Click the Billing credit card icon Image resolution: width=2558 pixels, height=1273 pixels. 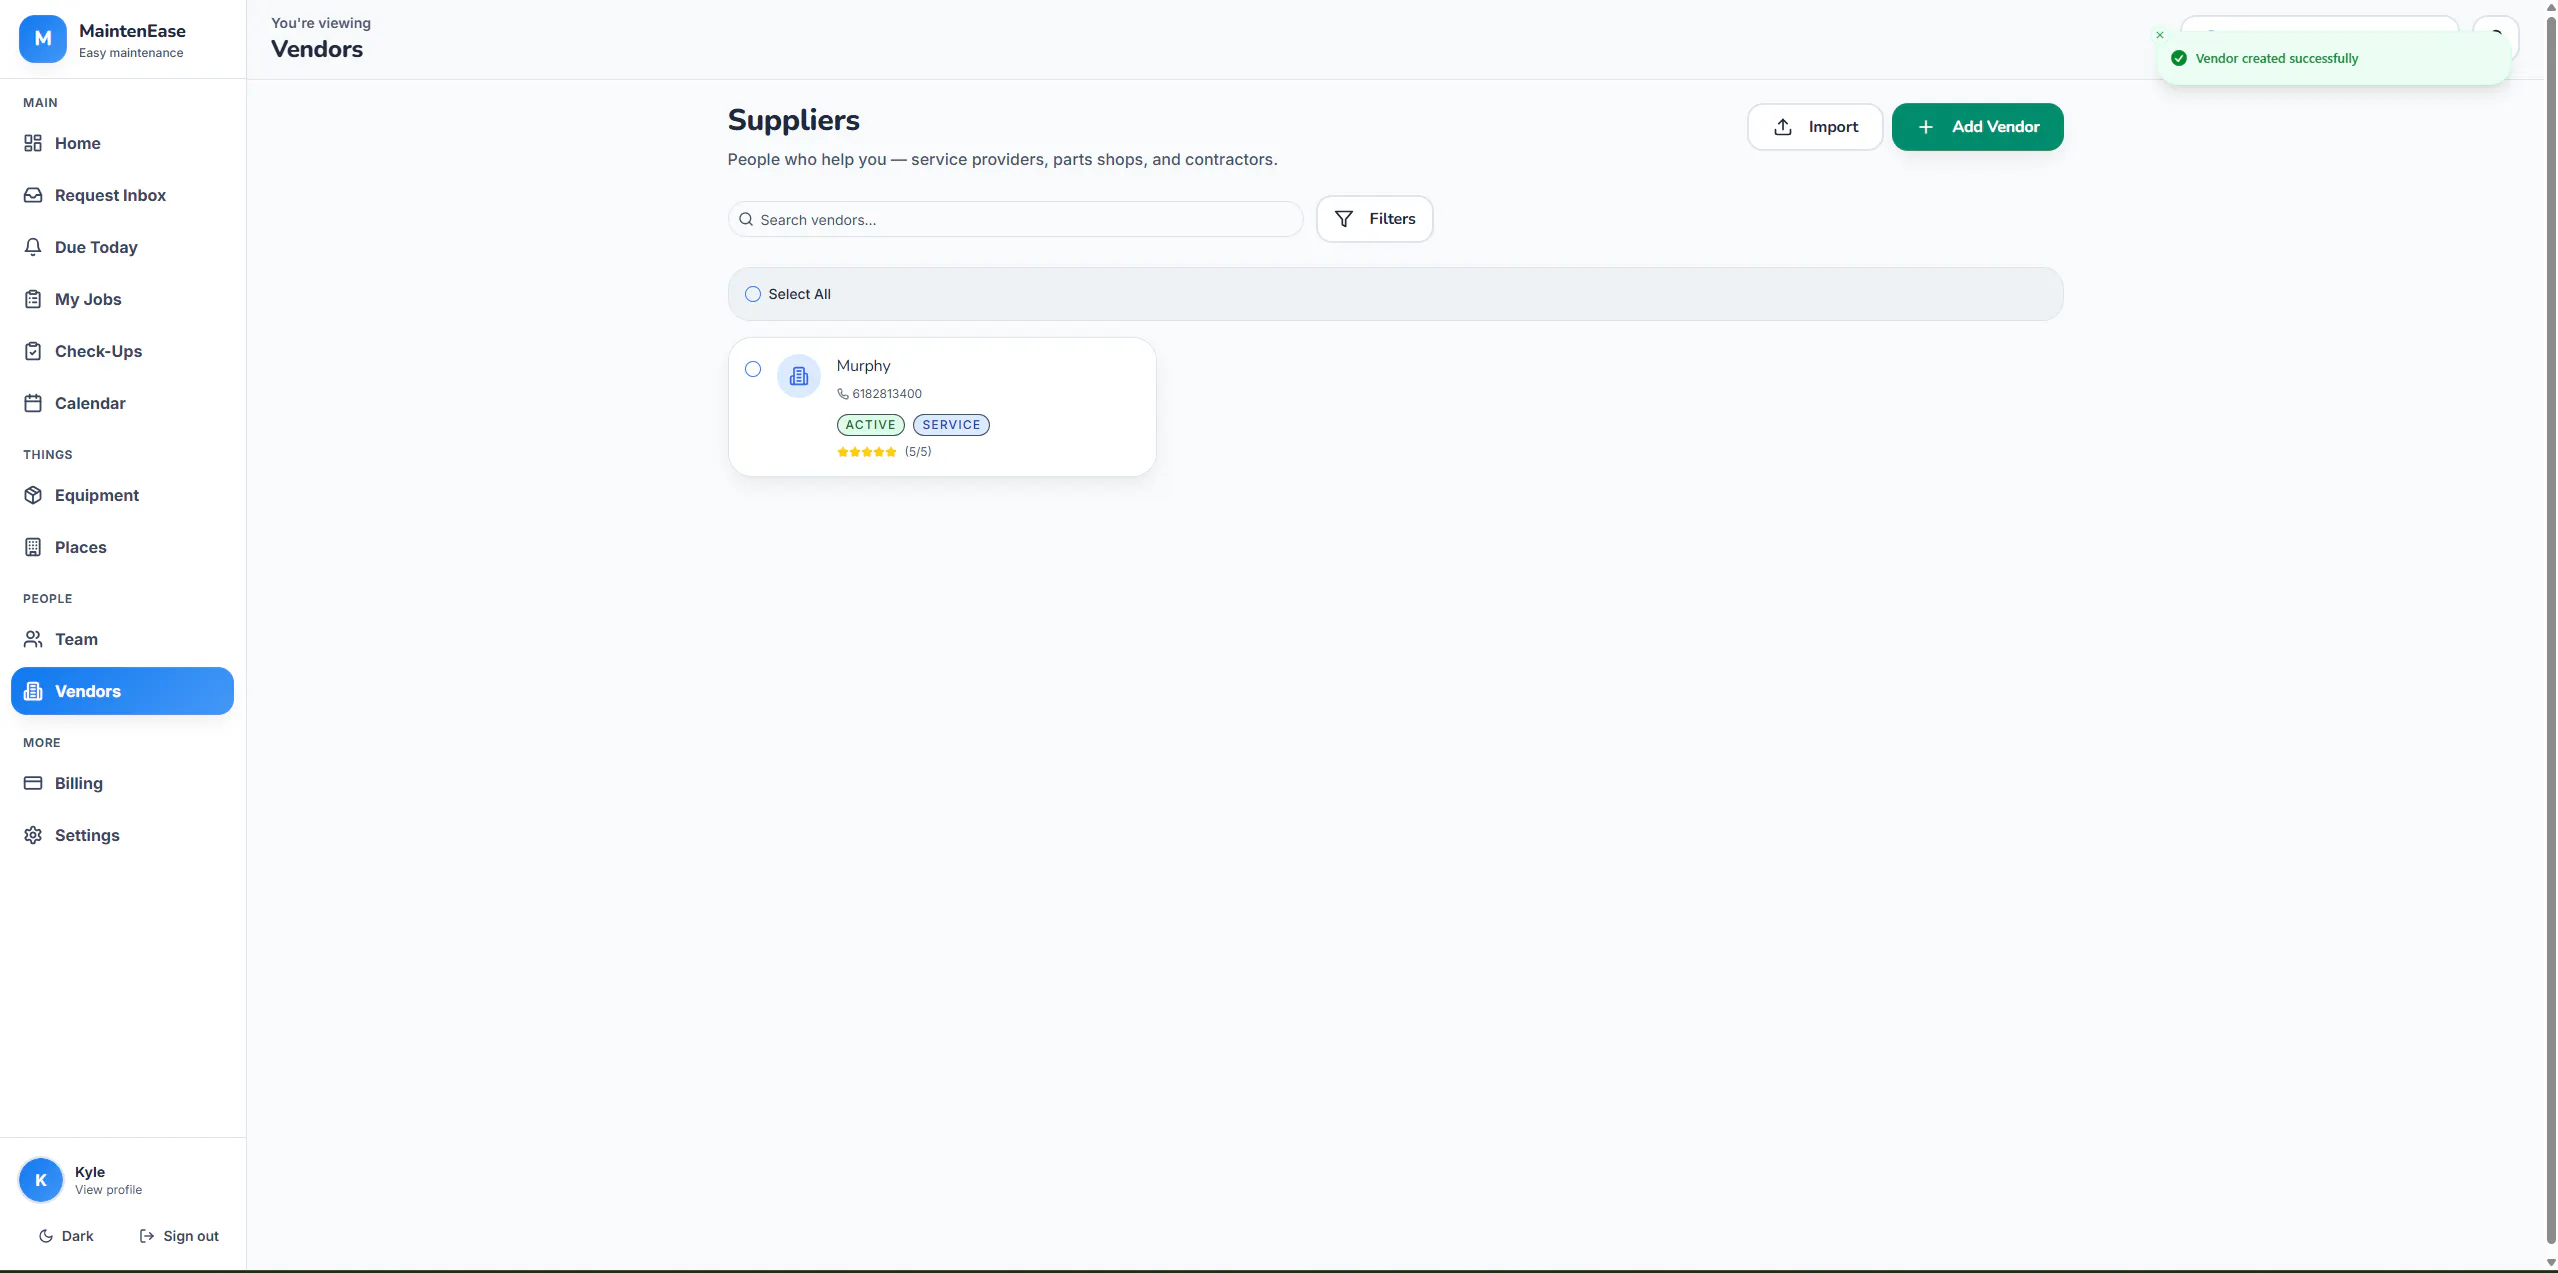pos(33,783)
